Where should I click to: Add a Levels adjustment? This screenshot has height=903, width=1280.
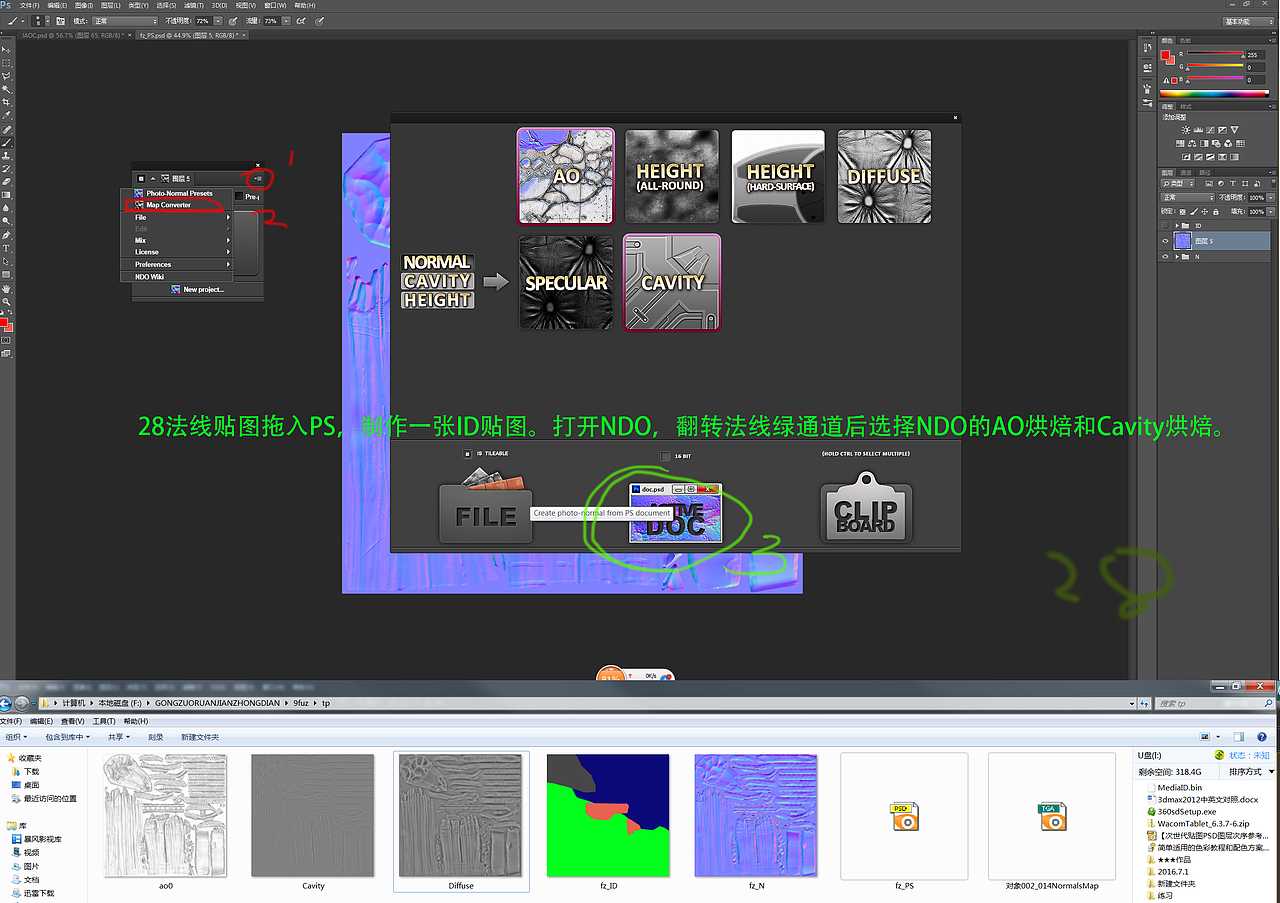pyautogui.click(x=1198, y=130)
